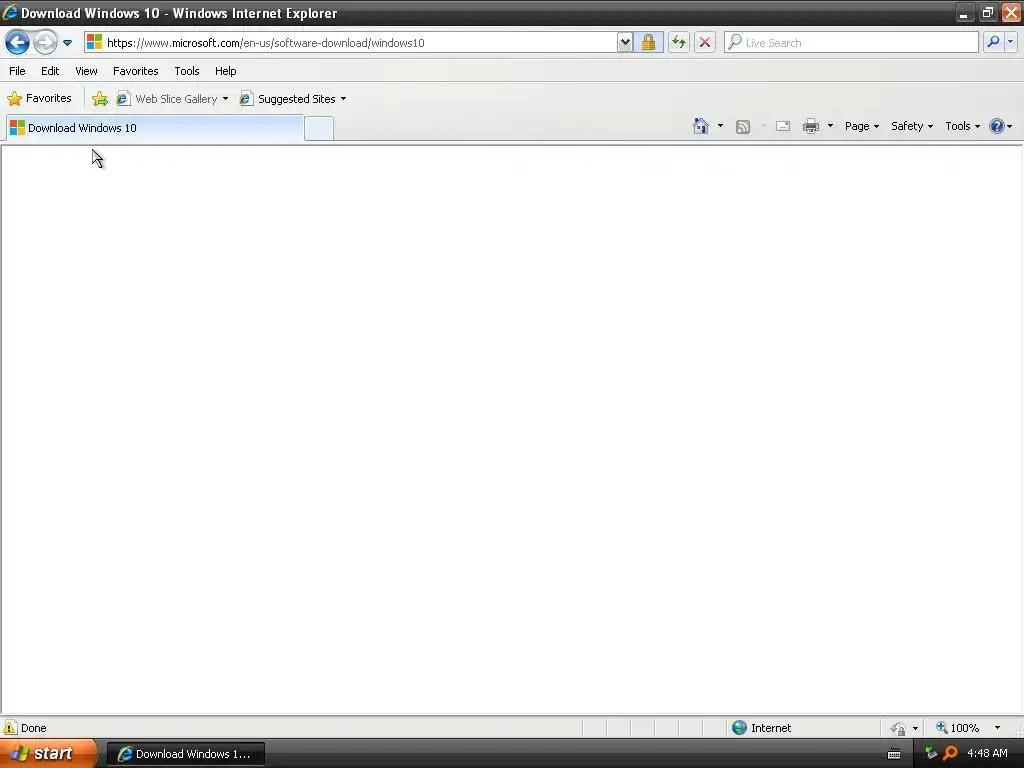Expand the address bar history dropdown
Viewport: 1024px width, 768px height.
[x=625, y=42]
